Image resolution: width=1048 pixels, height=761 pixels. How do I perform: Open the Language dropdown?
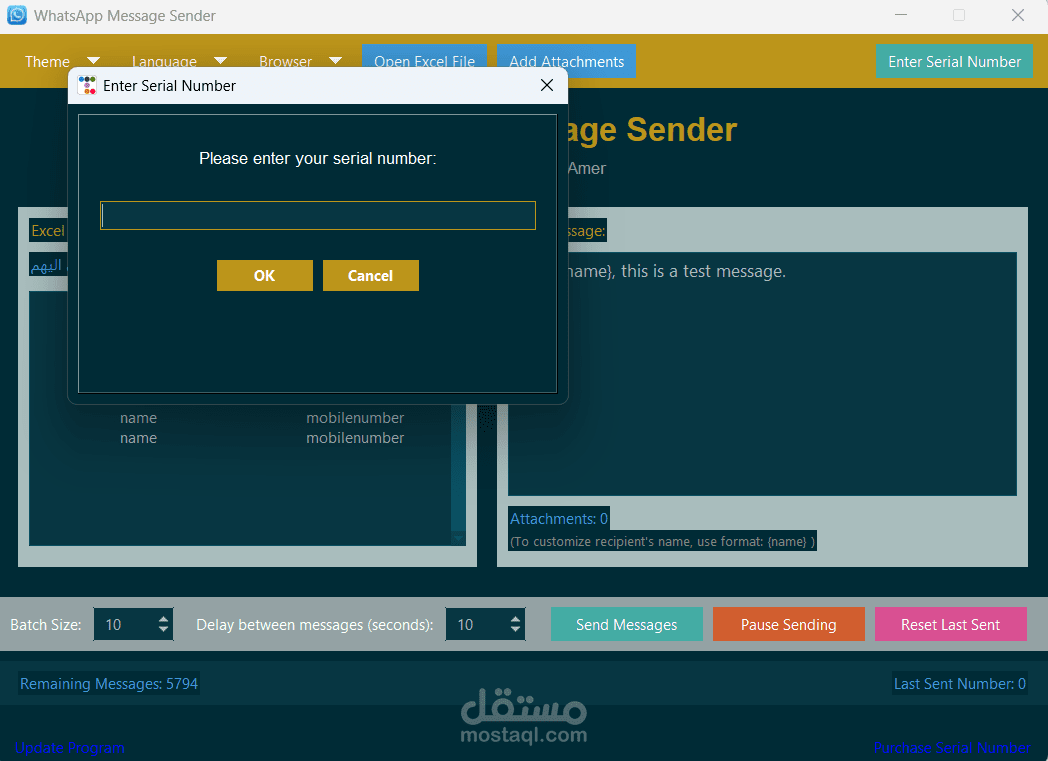(179, 61)
